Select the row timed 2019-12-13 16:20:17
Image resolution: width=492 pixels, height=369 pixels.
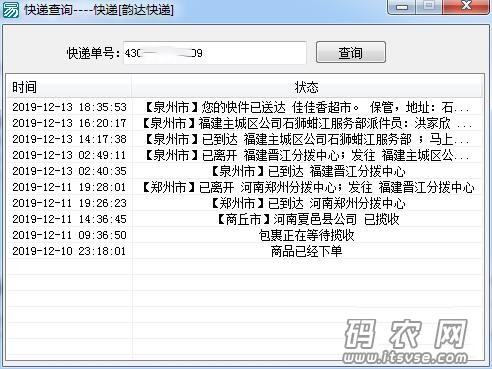pos(244,123)
